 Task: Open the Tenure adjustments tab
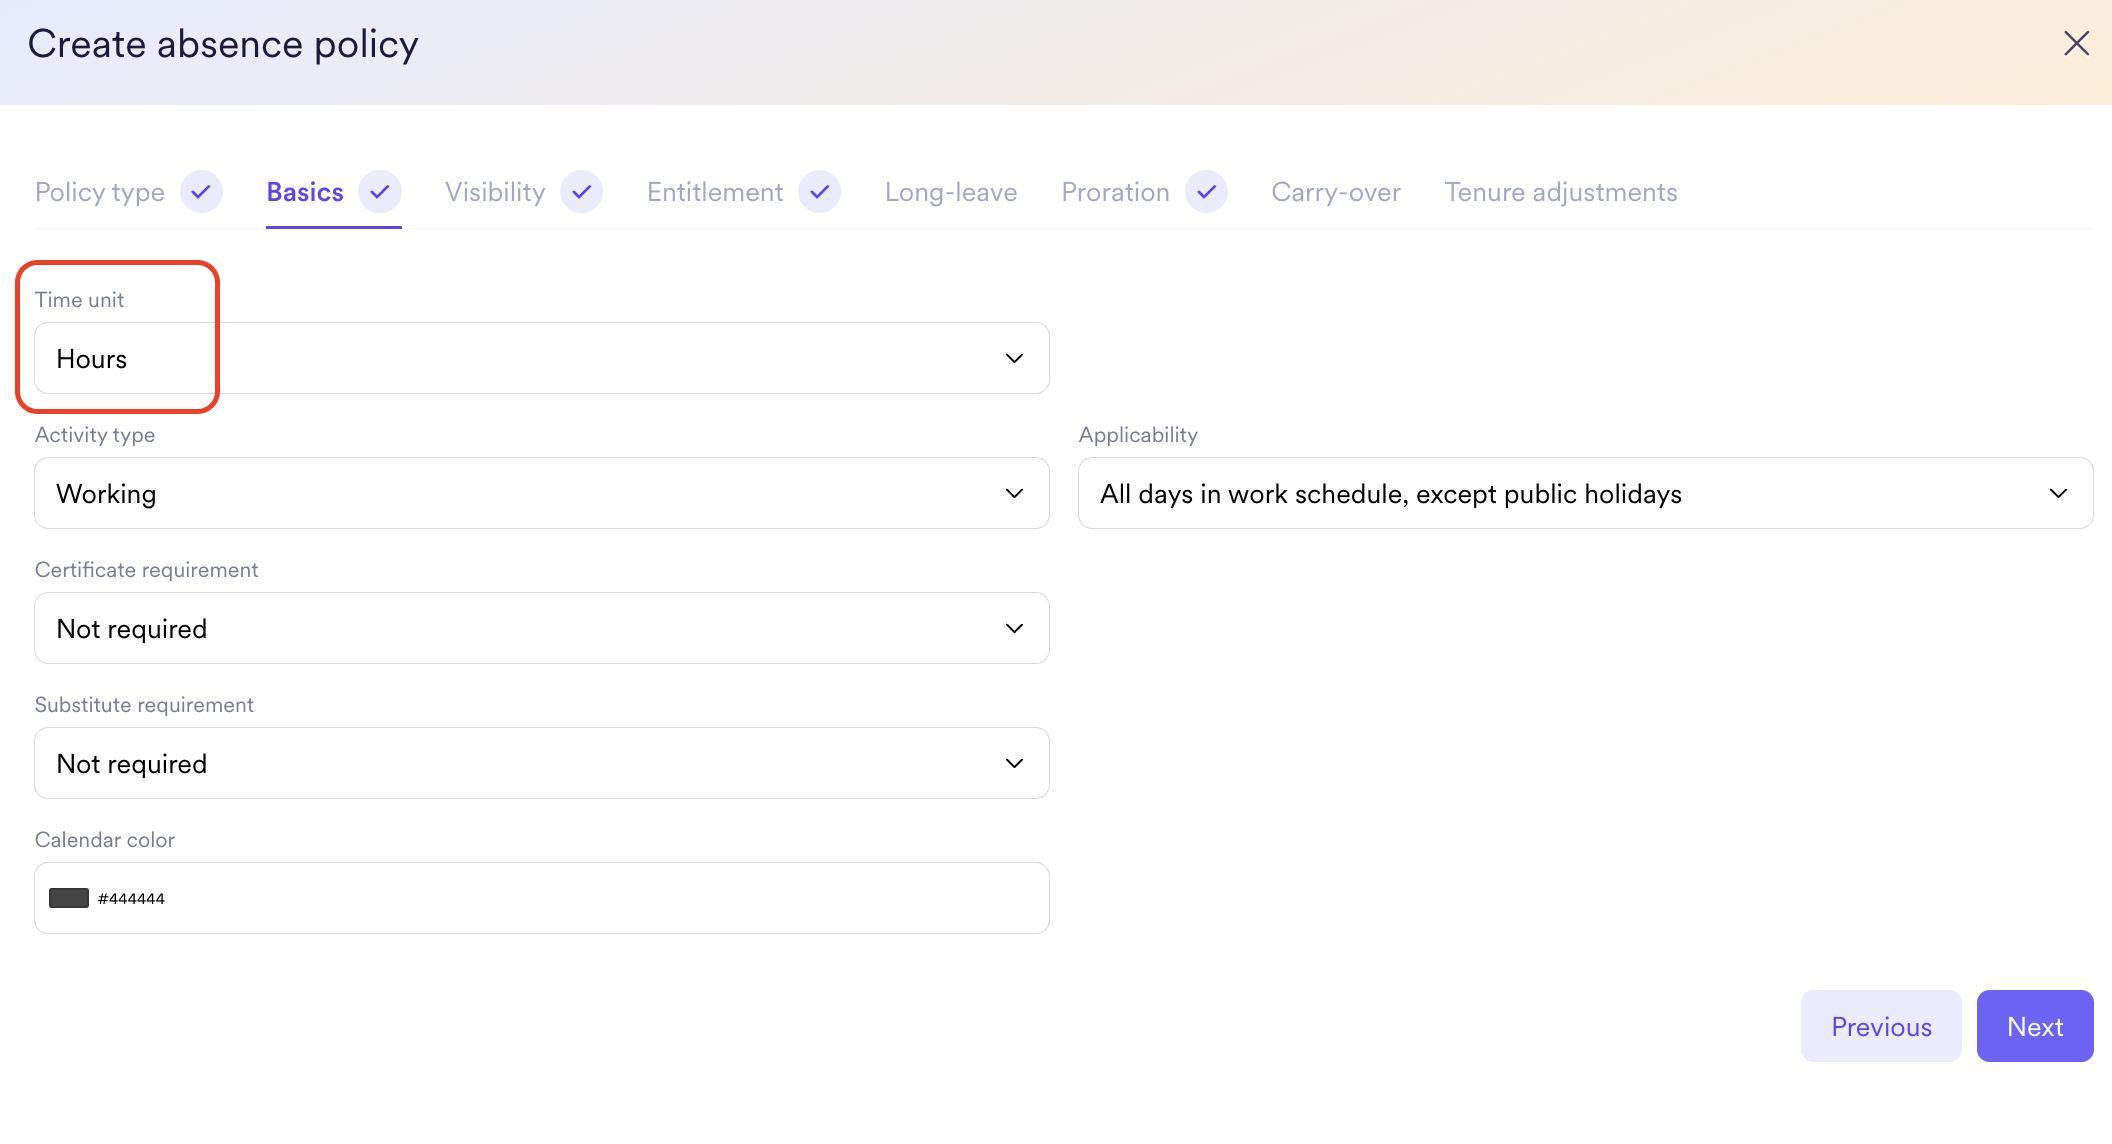coord(1560,192)
